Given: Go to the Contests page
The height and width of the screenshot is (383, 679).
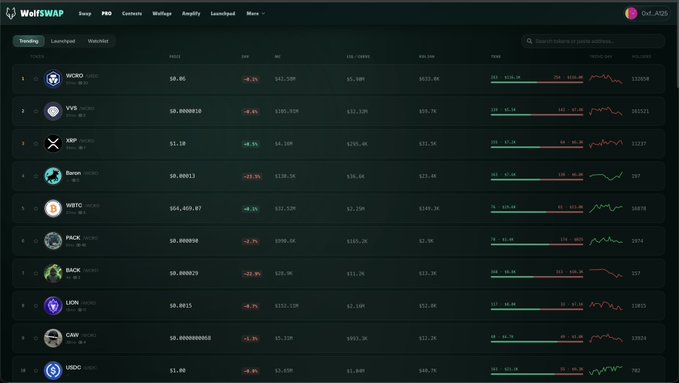Looking at the screenshot, I should (x=132, y=13).
